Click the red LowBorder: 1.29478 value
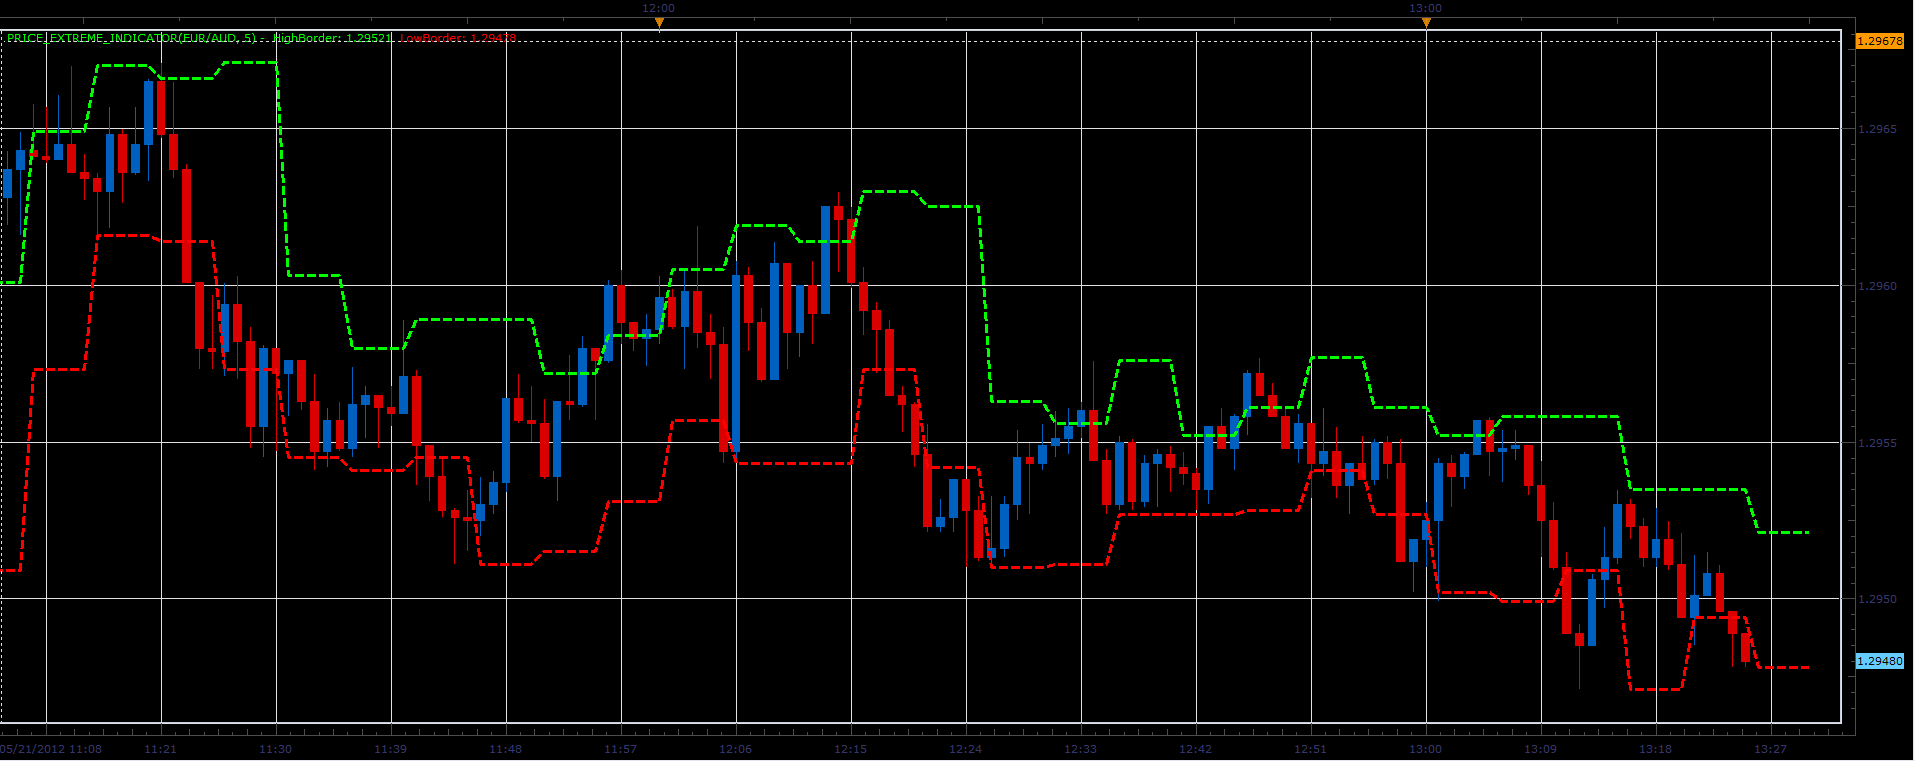1915x761 pixels. click(458, 38)
